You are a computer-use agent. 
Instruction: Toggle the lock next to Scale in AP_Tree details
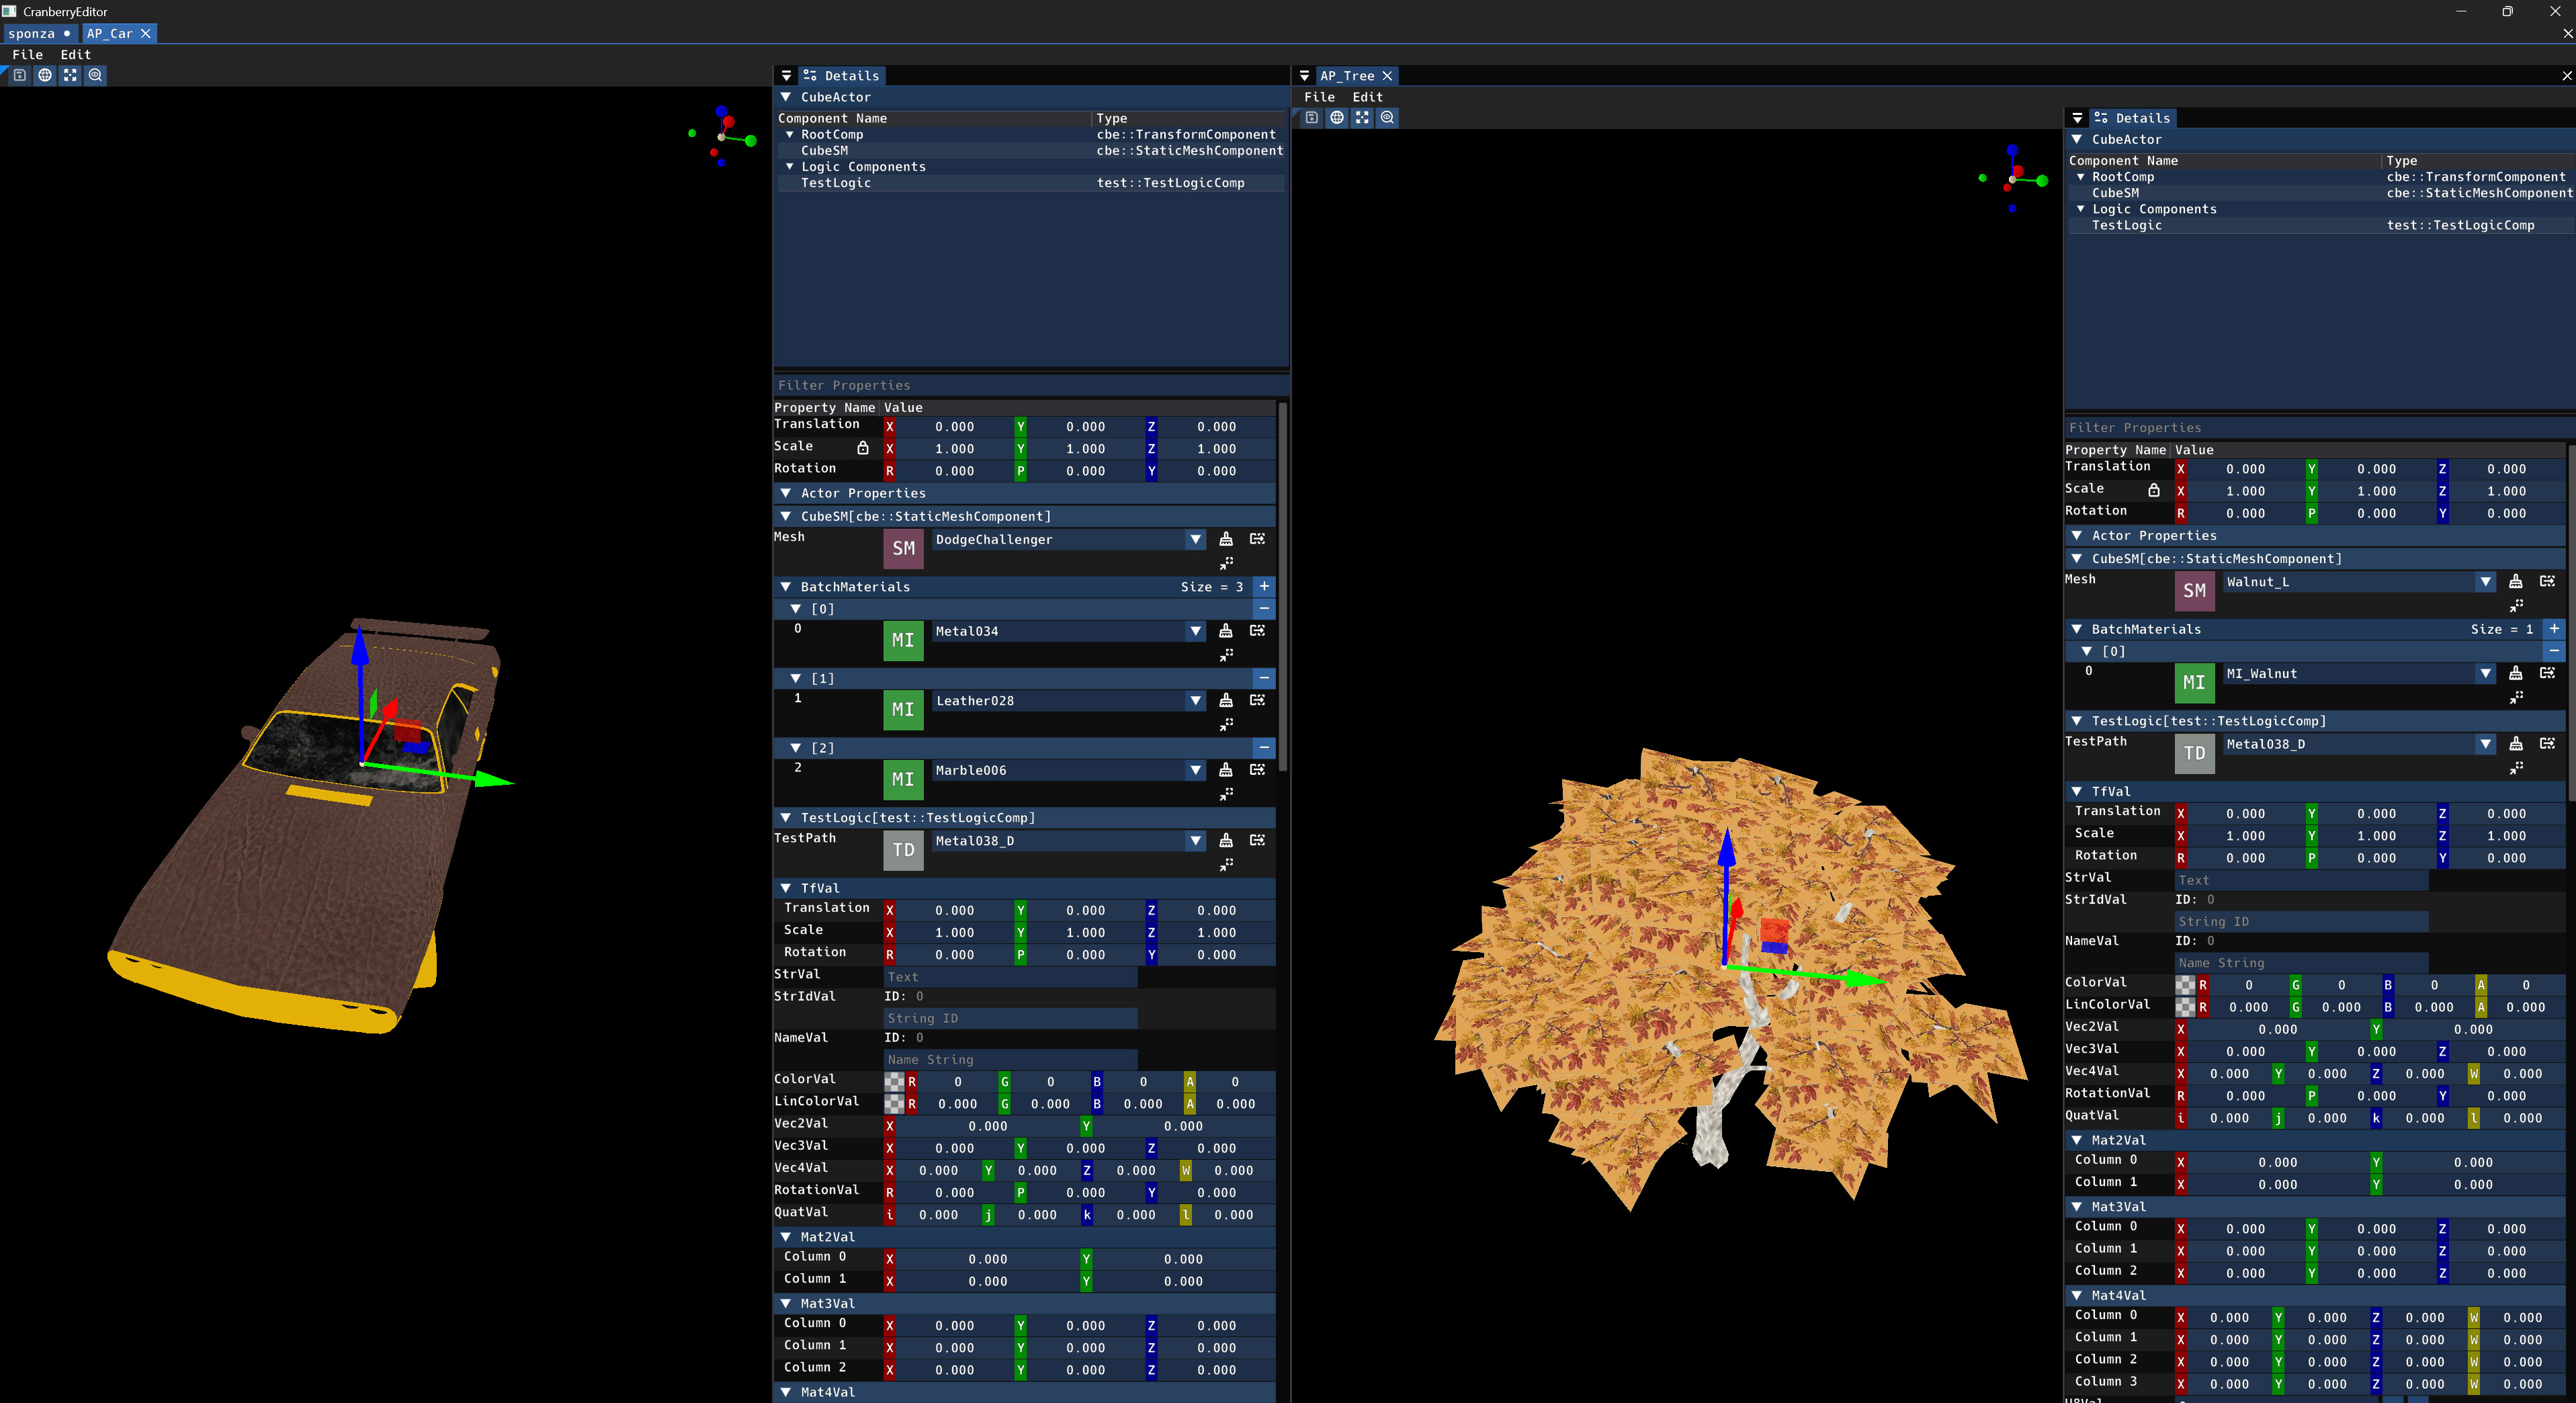pos(2155,490)
